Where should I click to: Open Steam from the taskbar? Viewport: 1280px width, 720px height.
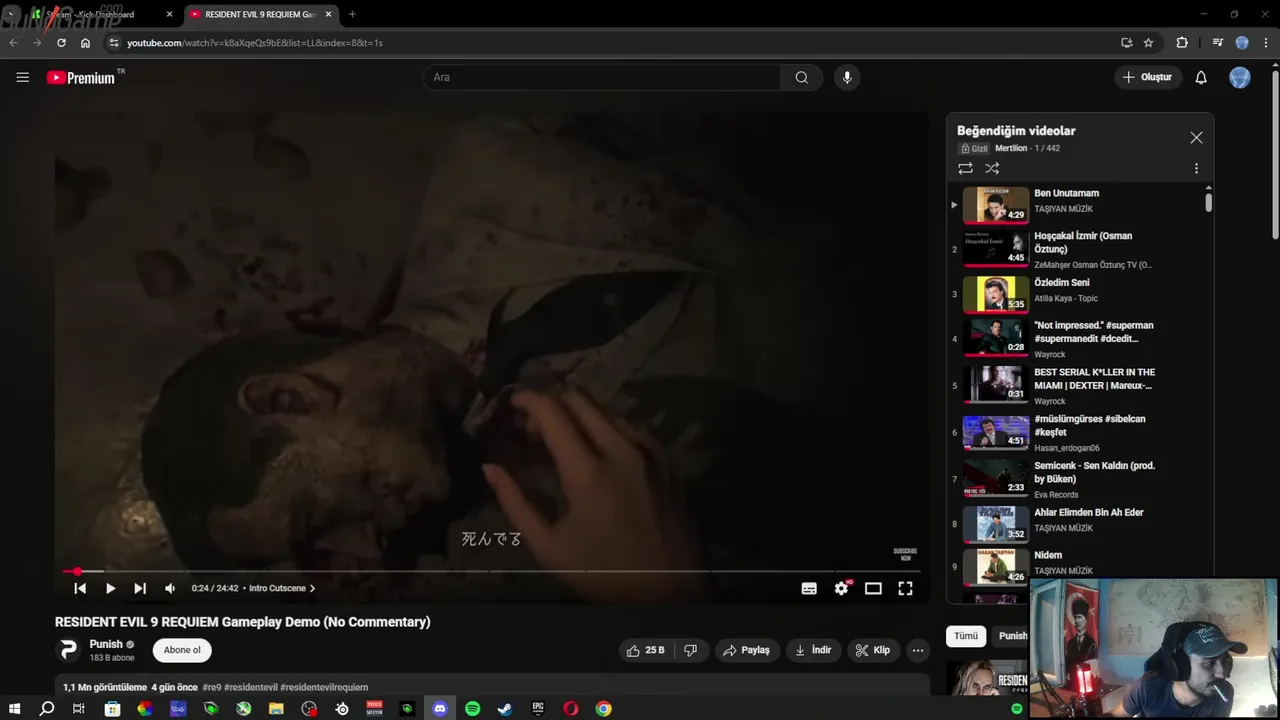pos(505,709)
